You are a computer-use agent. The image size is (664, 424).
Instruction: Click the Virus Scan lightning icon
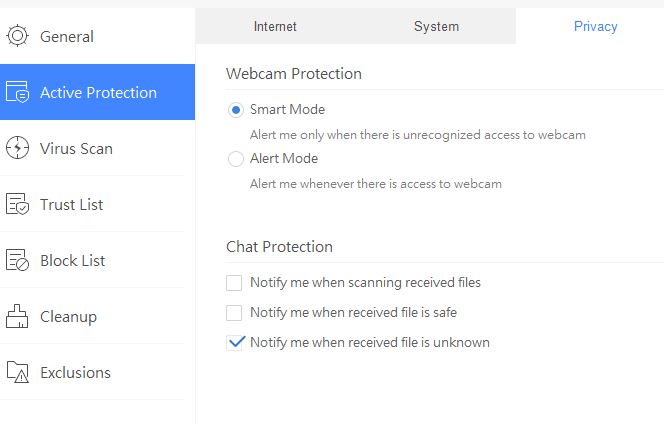click(x=18, y=149)
